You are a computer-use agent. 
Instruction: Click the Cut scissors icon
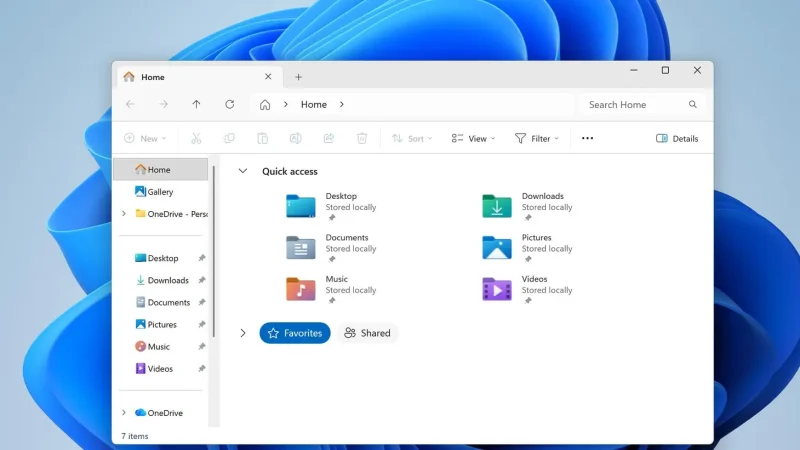(196, 138)
